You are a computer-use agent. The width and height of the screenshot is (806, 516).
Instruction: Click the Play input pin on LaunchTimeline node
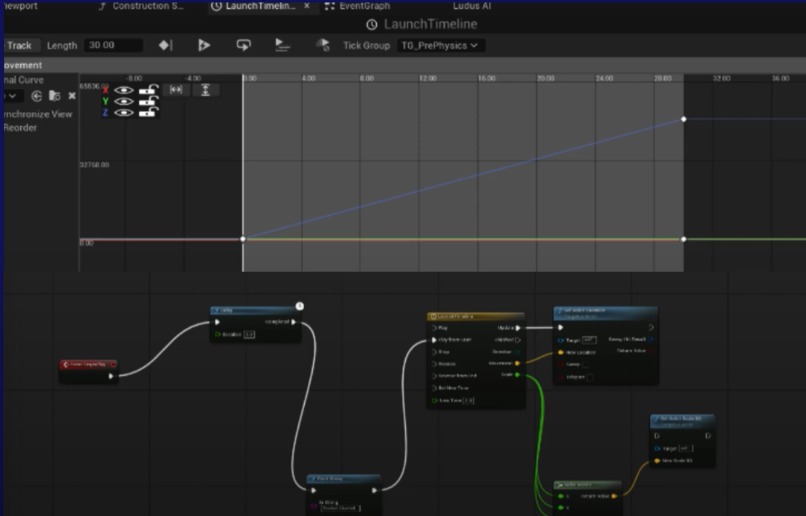pyautogui.click(x=434, y=328)
